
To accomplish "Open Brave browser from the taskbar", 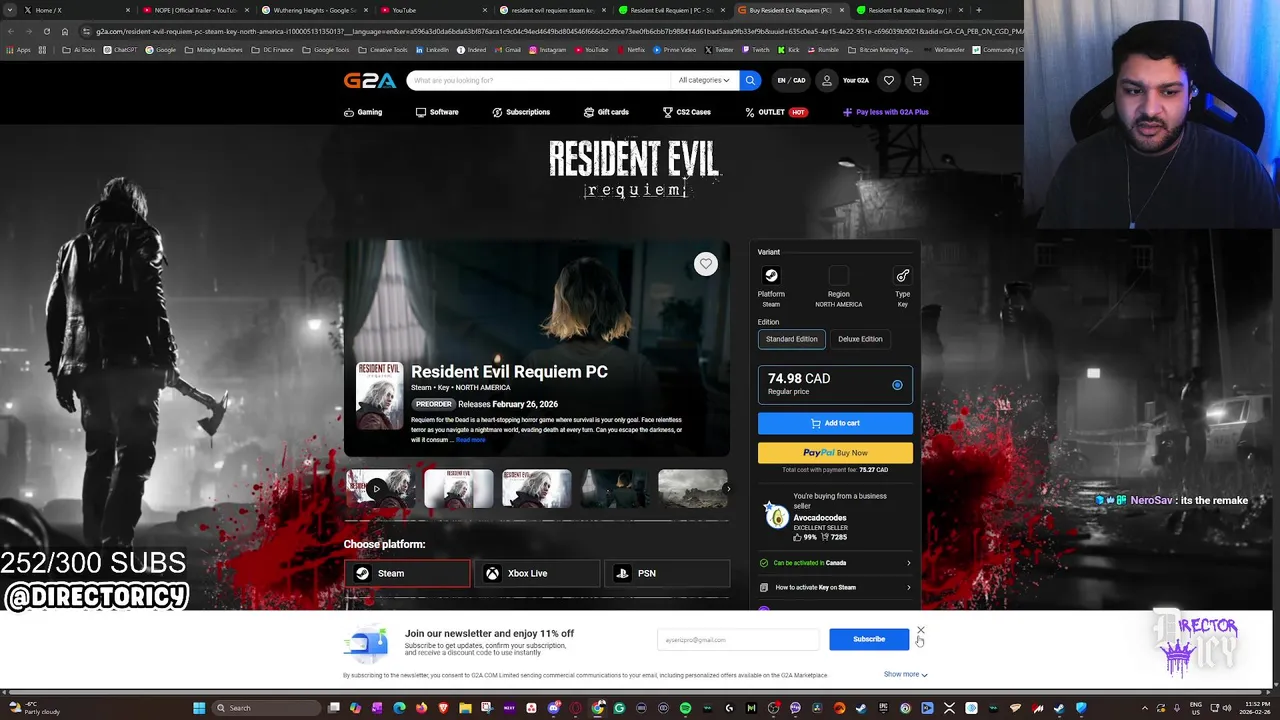I will pos(444,708).
